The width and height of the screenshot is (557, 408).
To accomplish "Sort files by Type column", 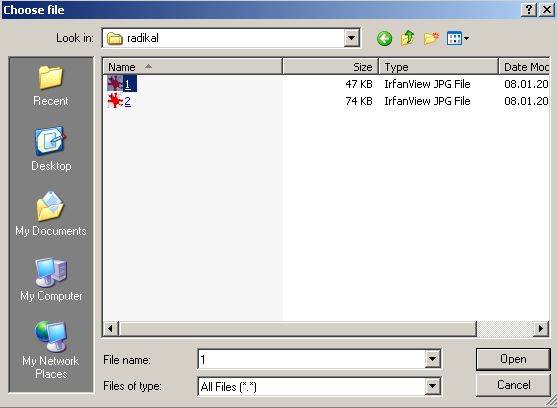I will point(438,67).
